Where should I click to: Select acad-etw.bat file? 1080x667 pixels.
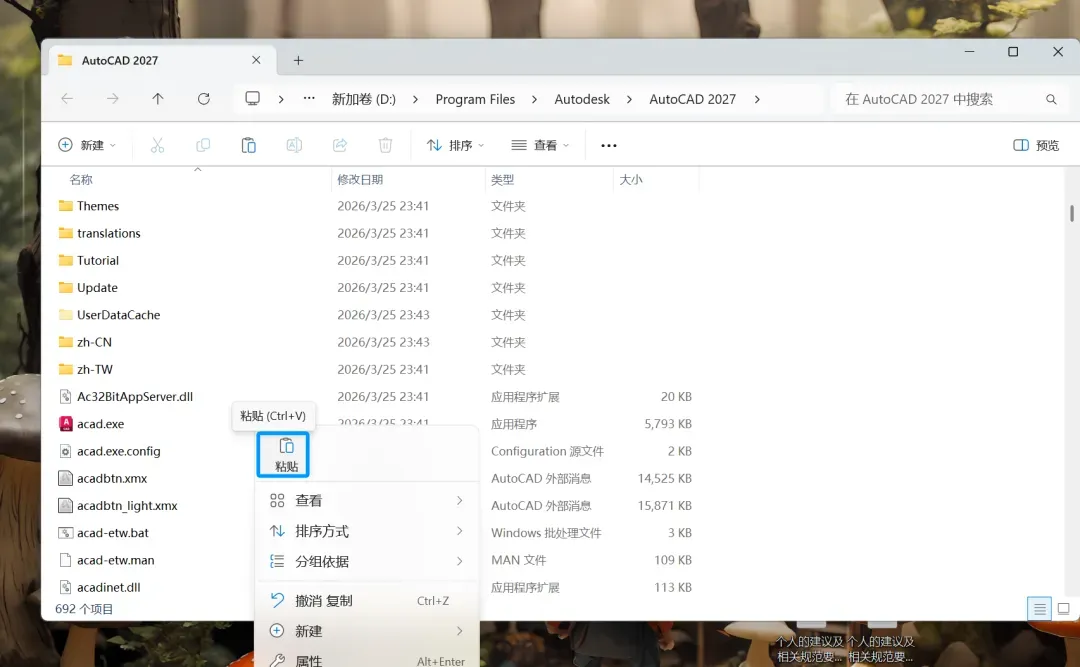(x=113, y=533)
